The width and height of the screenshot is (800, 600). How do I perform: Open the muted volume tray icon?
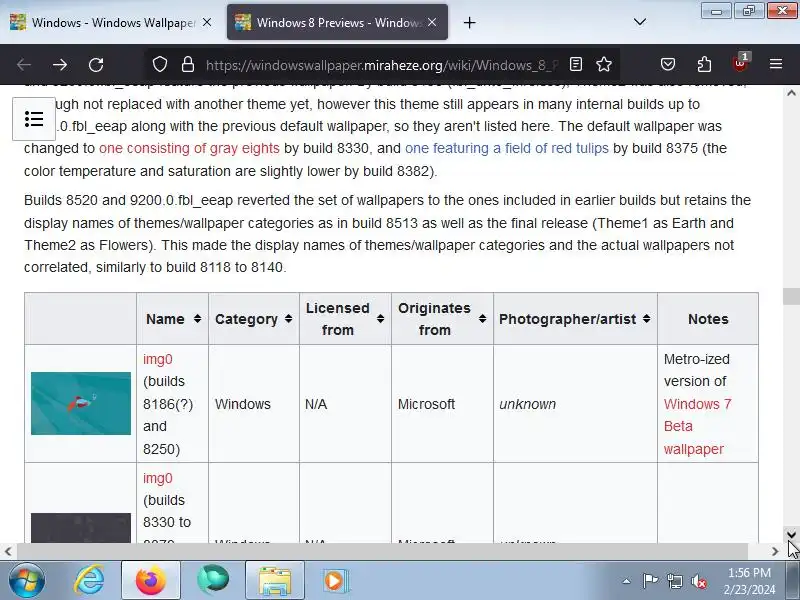[698, 581]
